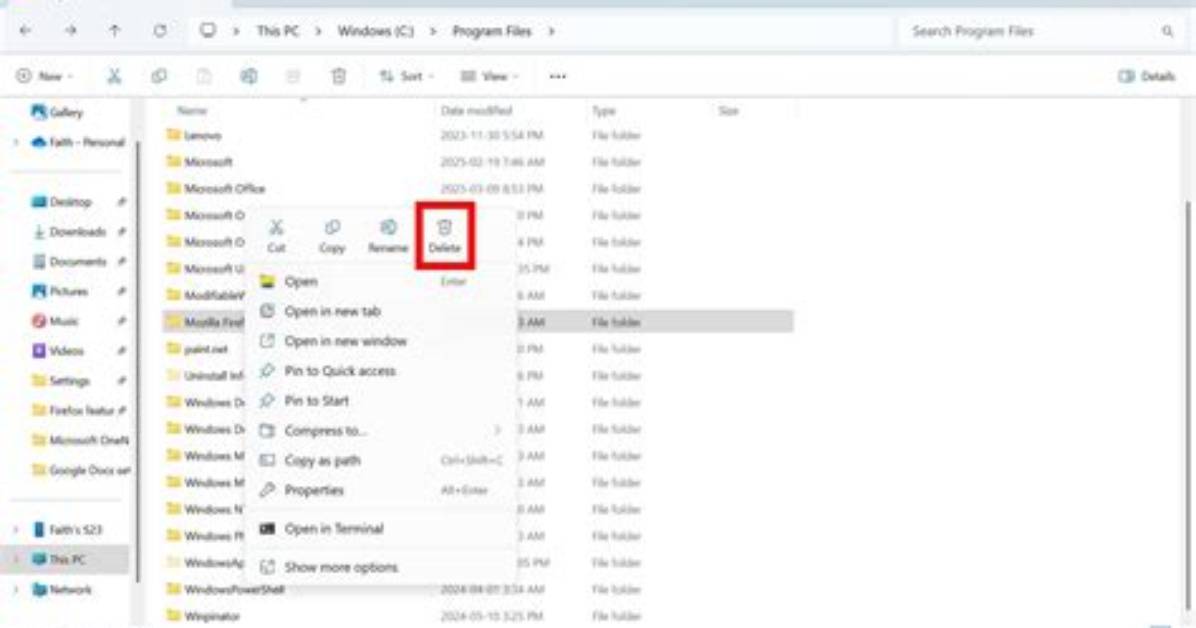This screenshot has height=628, width=1196.
Task: Click the toolbar Share icon
Action: [x=294, y=76]
